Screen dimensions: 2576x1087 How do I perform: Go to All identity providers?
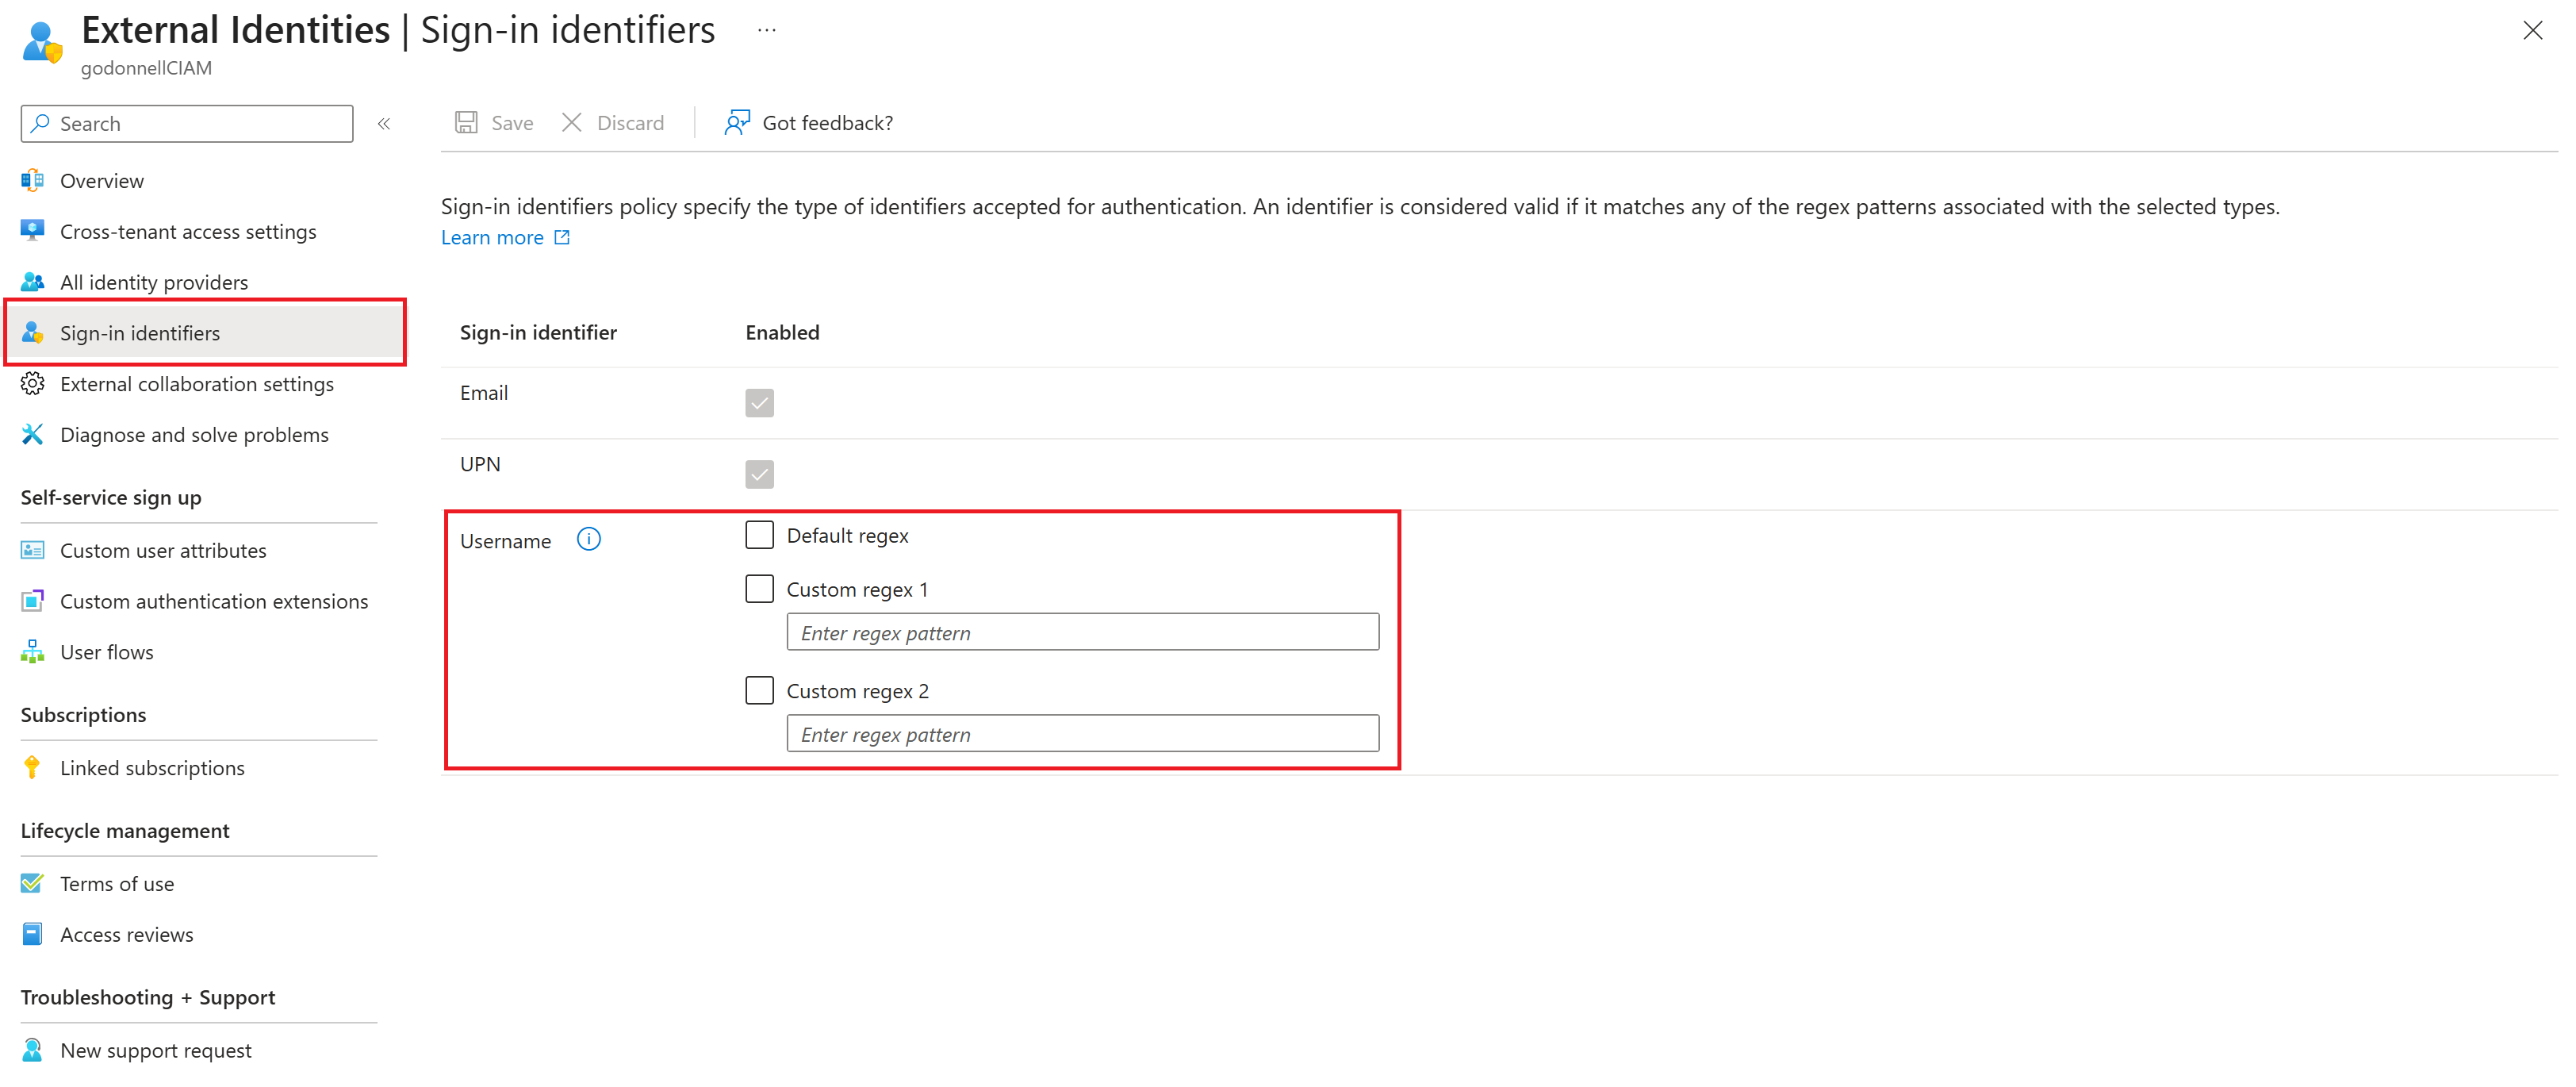click(154, 283)
